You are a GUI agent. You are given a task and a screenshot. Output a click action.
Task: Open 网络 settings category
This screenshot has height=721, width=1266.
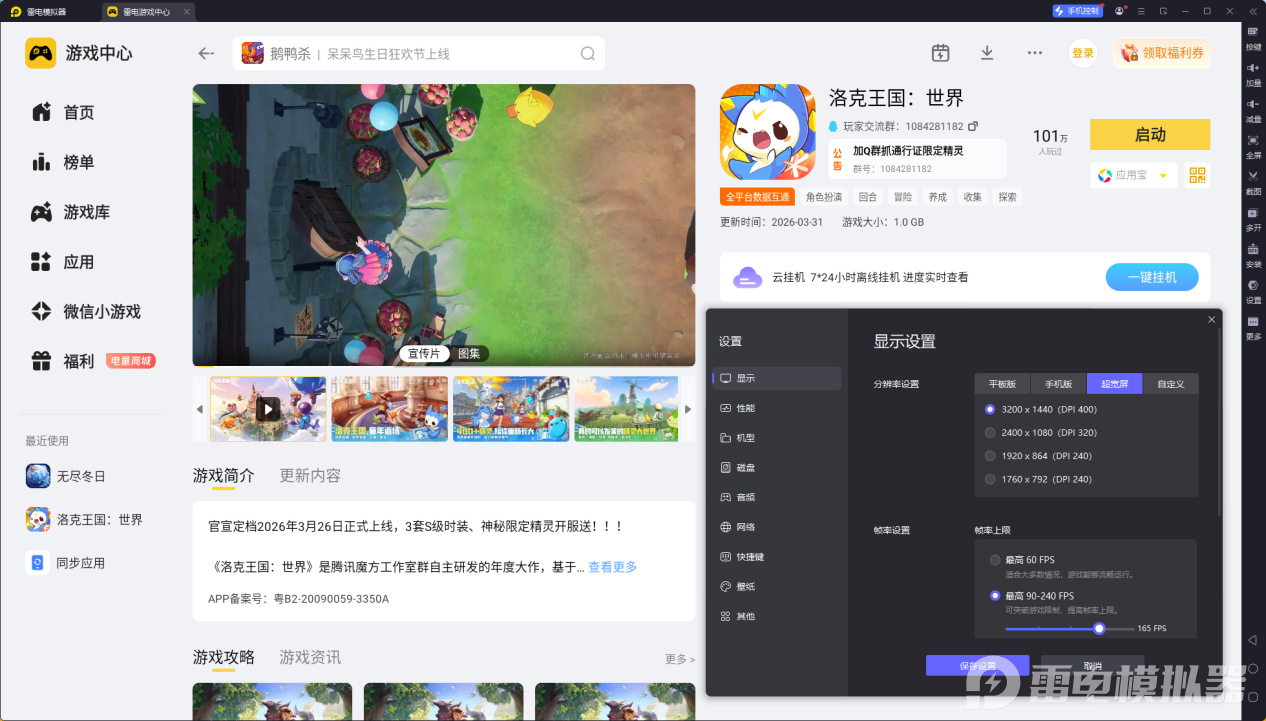777,527
